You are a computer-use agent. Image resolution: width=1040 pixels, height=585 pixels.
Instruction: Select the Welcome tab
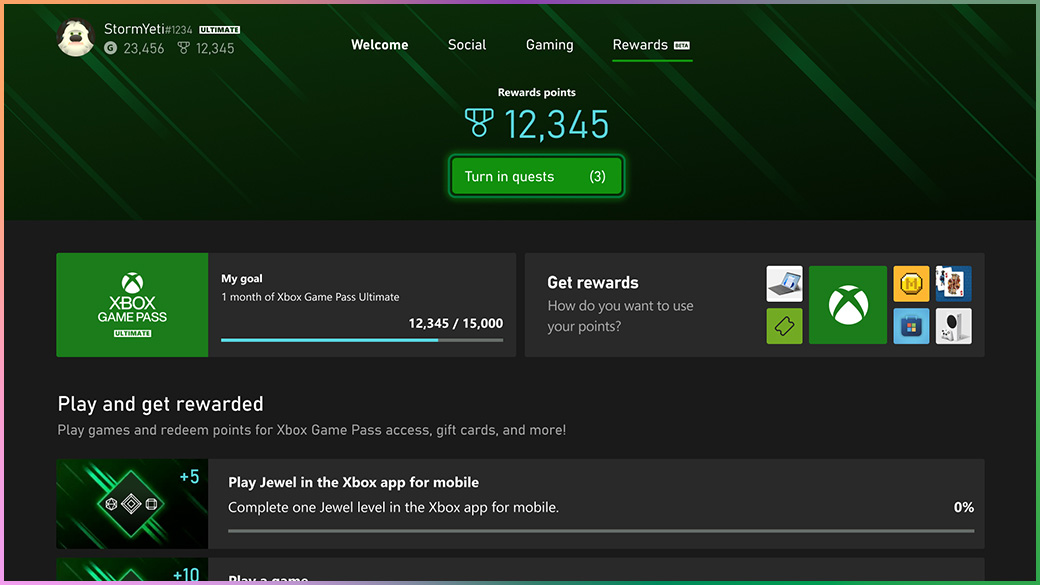379,45
